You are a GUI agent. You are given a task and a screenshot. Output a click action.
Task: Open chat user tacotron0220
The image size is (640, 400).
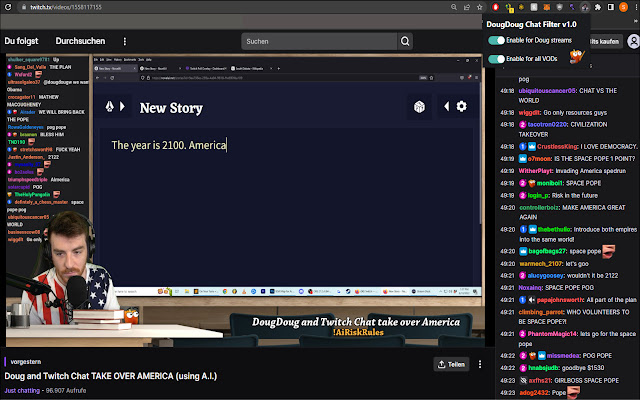pos(547,124)
